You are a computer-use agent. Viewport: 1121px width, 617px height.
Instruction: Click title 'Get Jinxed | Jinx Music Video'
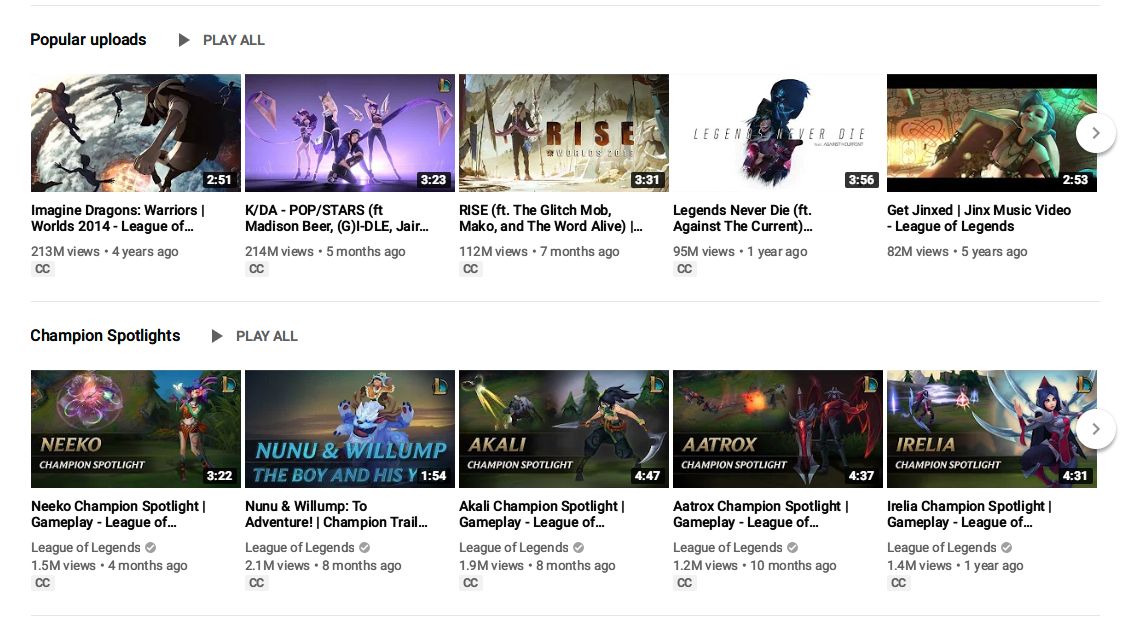[x=979, y=218]
